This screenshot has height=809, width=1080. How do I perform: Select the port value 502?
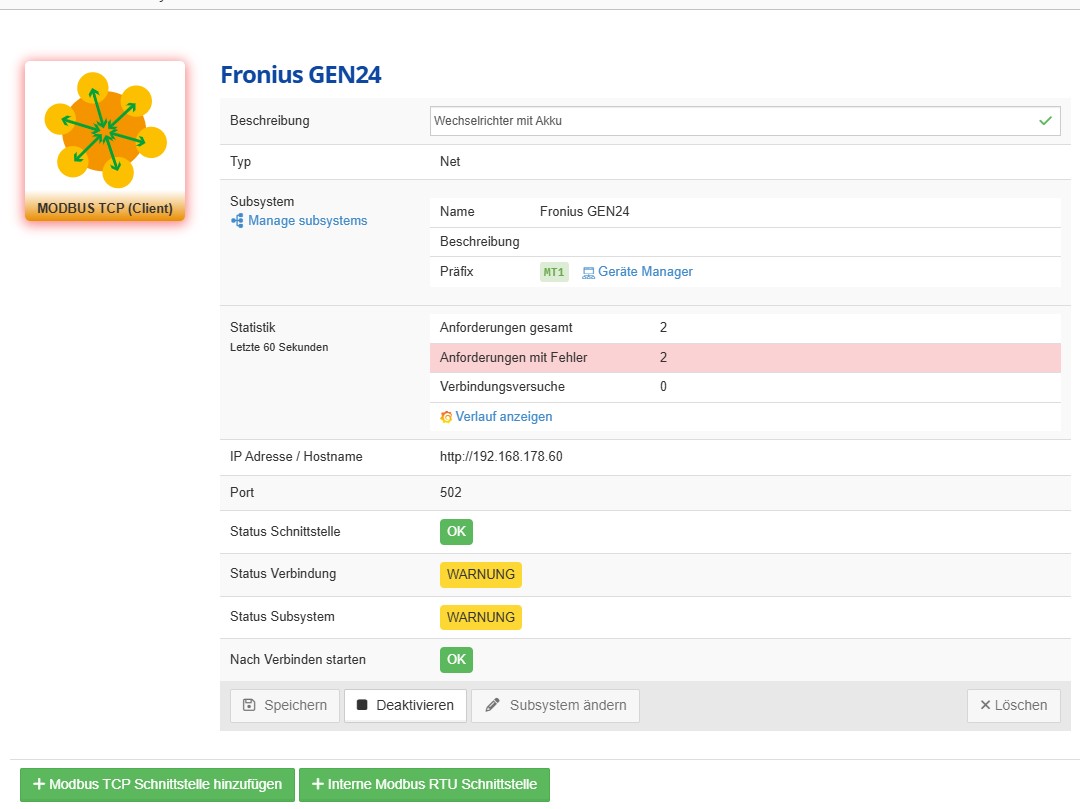tap(450, 493)
